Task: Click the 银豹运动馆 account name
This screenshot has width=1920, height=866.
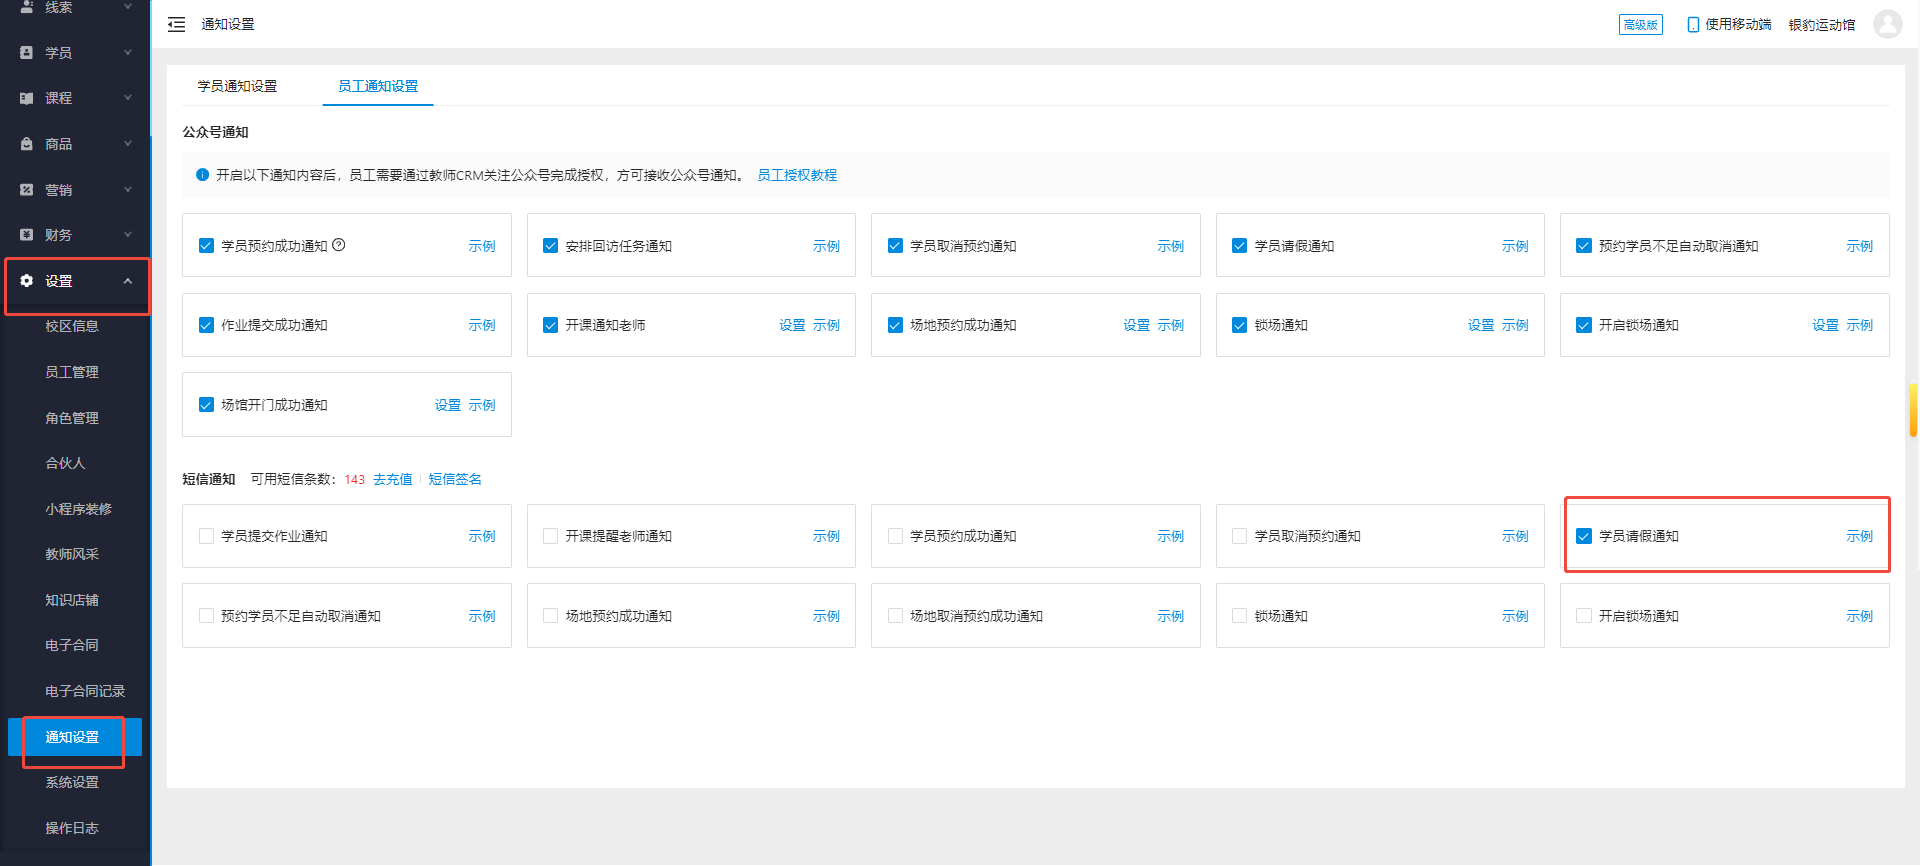Action: point(1821,25)
